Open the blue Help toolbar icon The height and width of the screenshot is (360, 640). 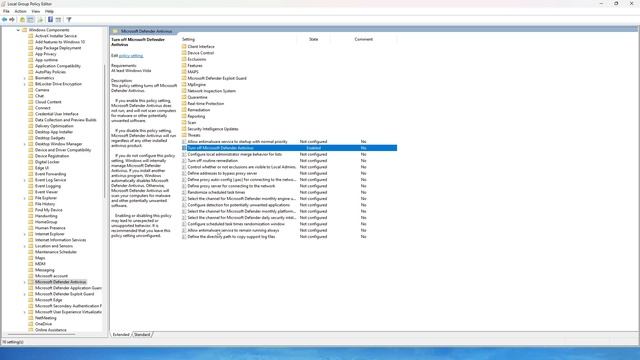(50, 20)
